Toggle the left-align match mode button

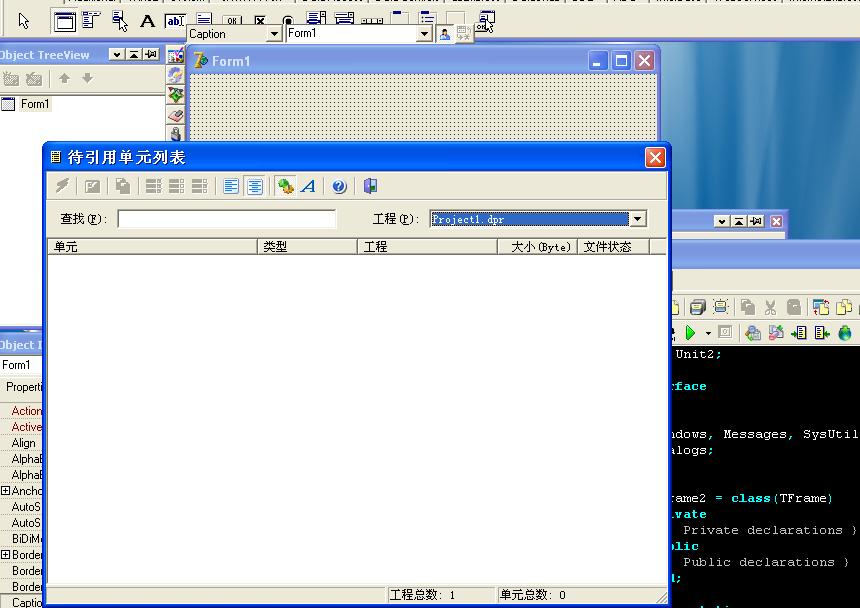(x=231, y=186)
